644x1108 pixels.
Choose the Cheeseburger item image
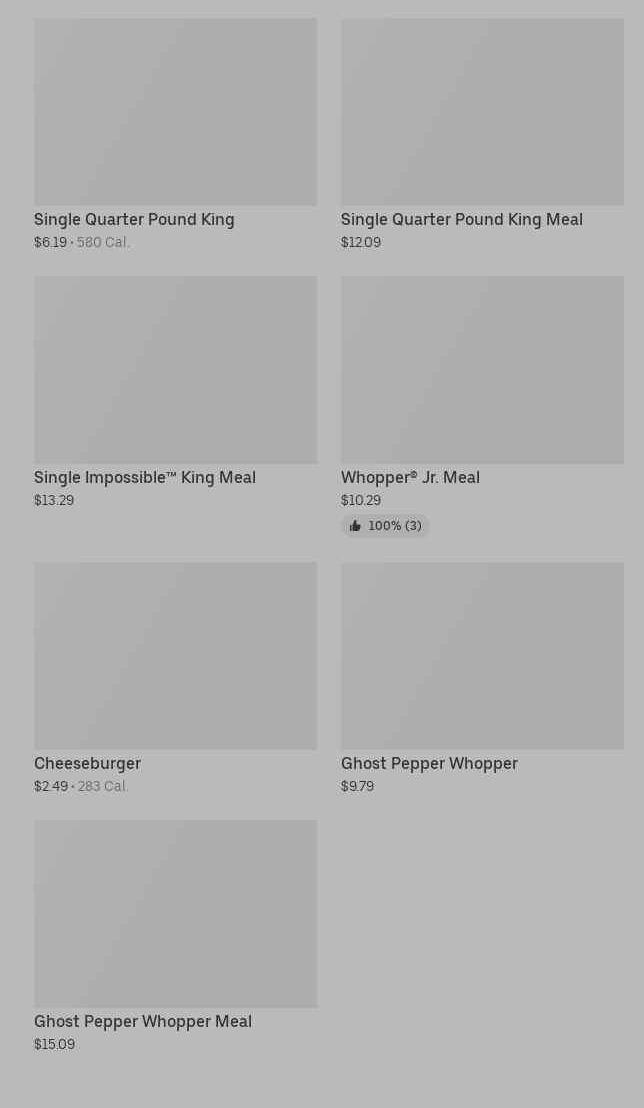pos(175,656)
